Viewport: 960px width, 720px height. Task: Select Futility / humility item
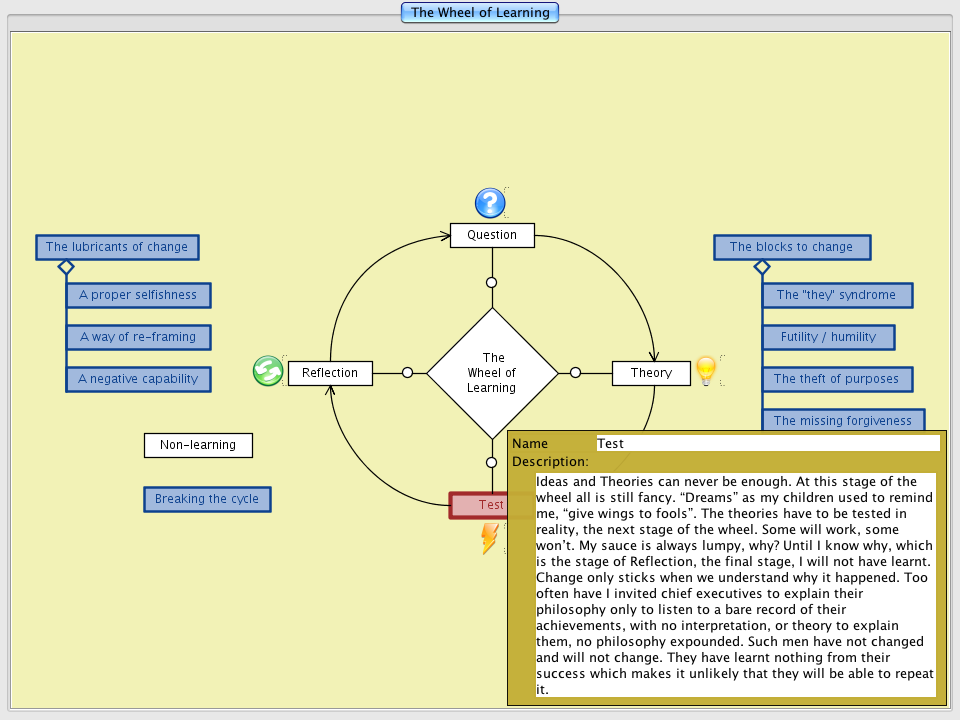coord(828,337)
